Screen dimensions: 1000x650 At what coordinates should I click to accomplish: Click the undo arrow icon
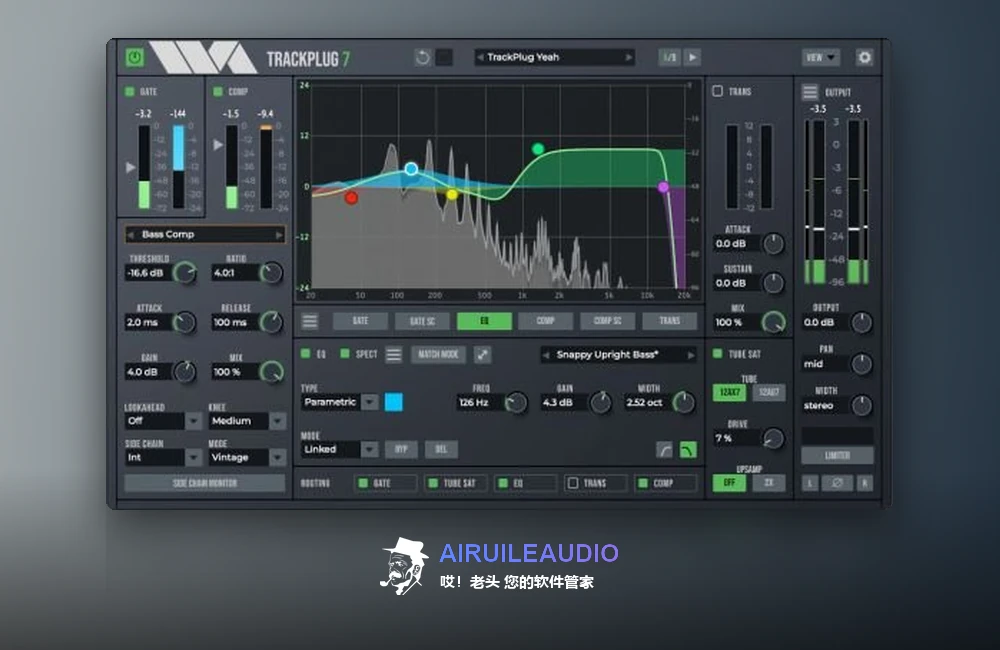(422, 57)
